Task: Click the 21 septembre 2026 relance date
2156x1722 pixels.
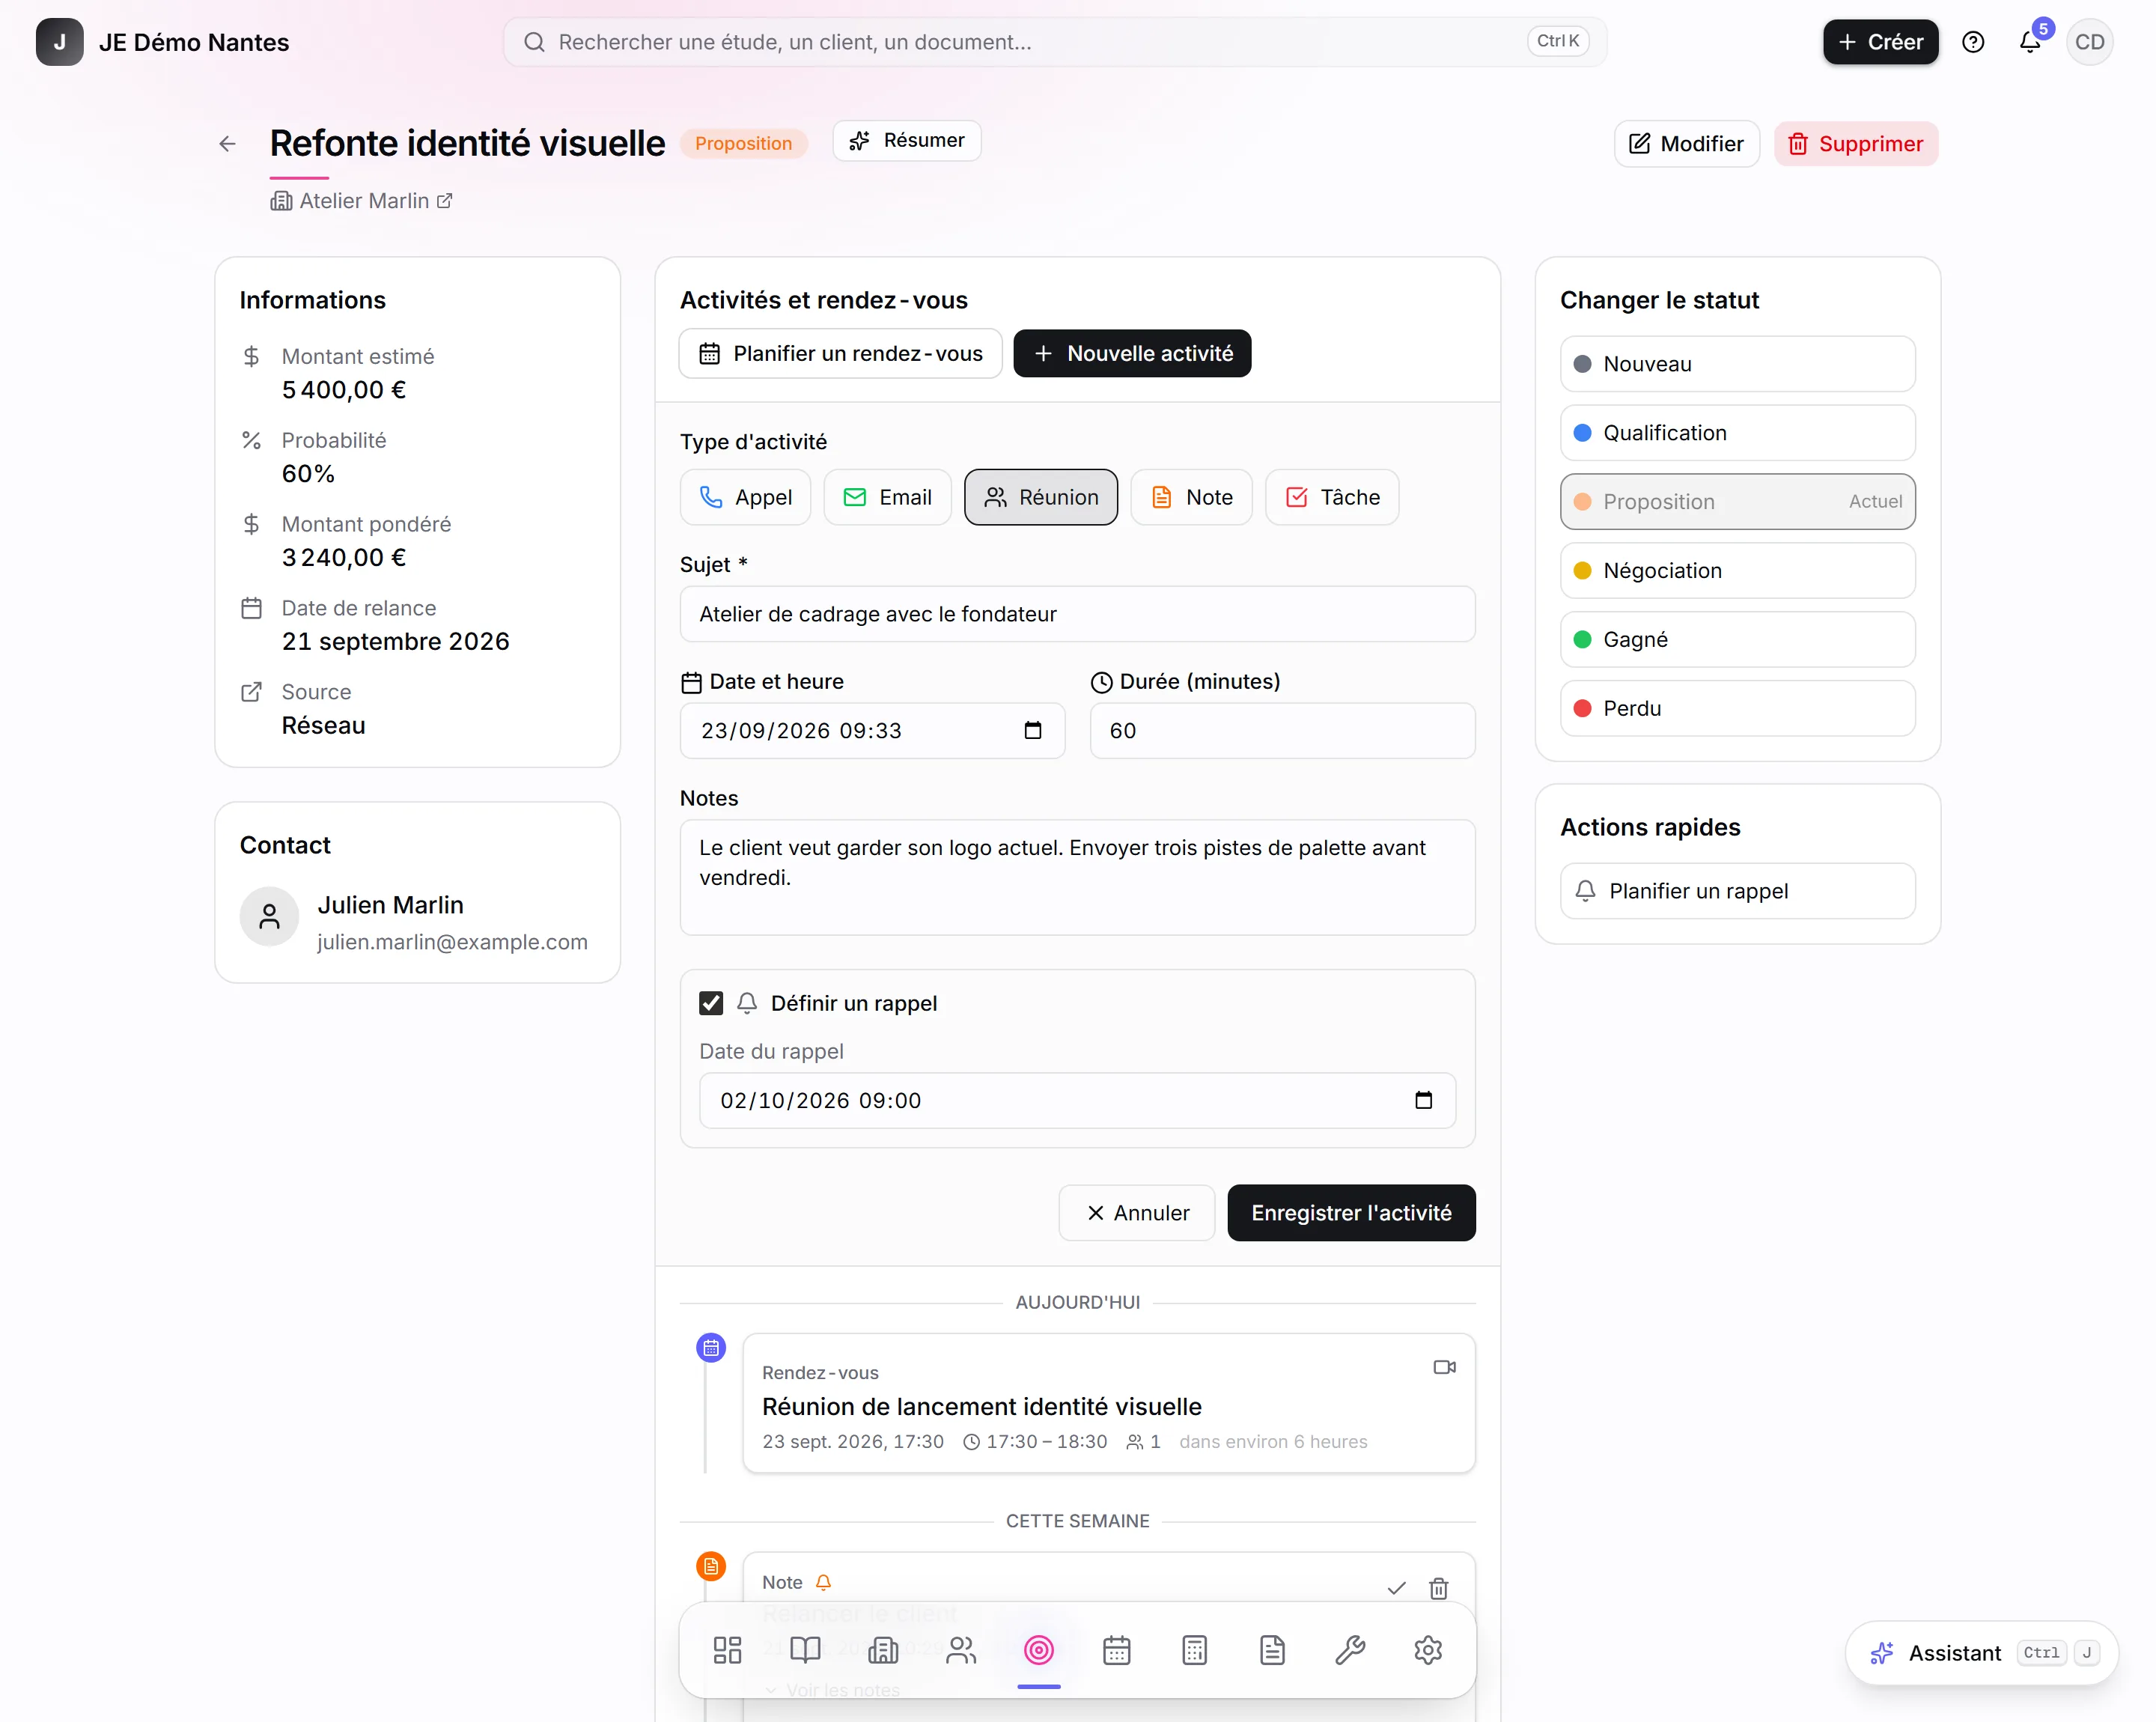Action: [396, 642]
